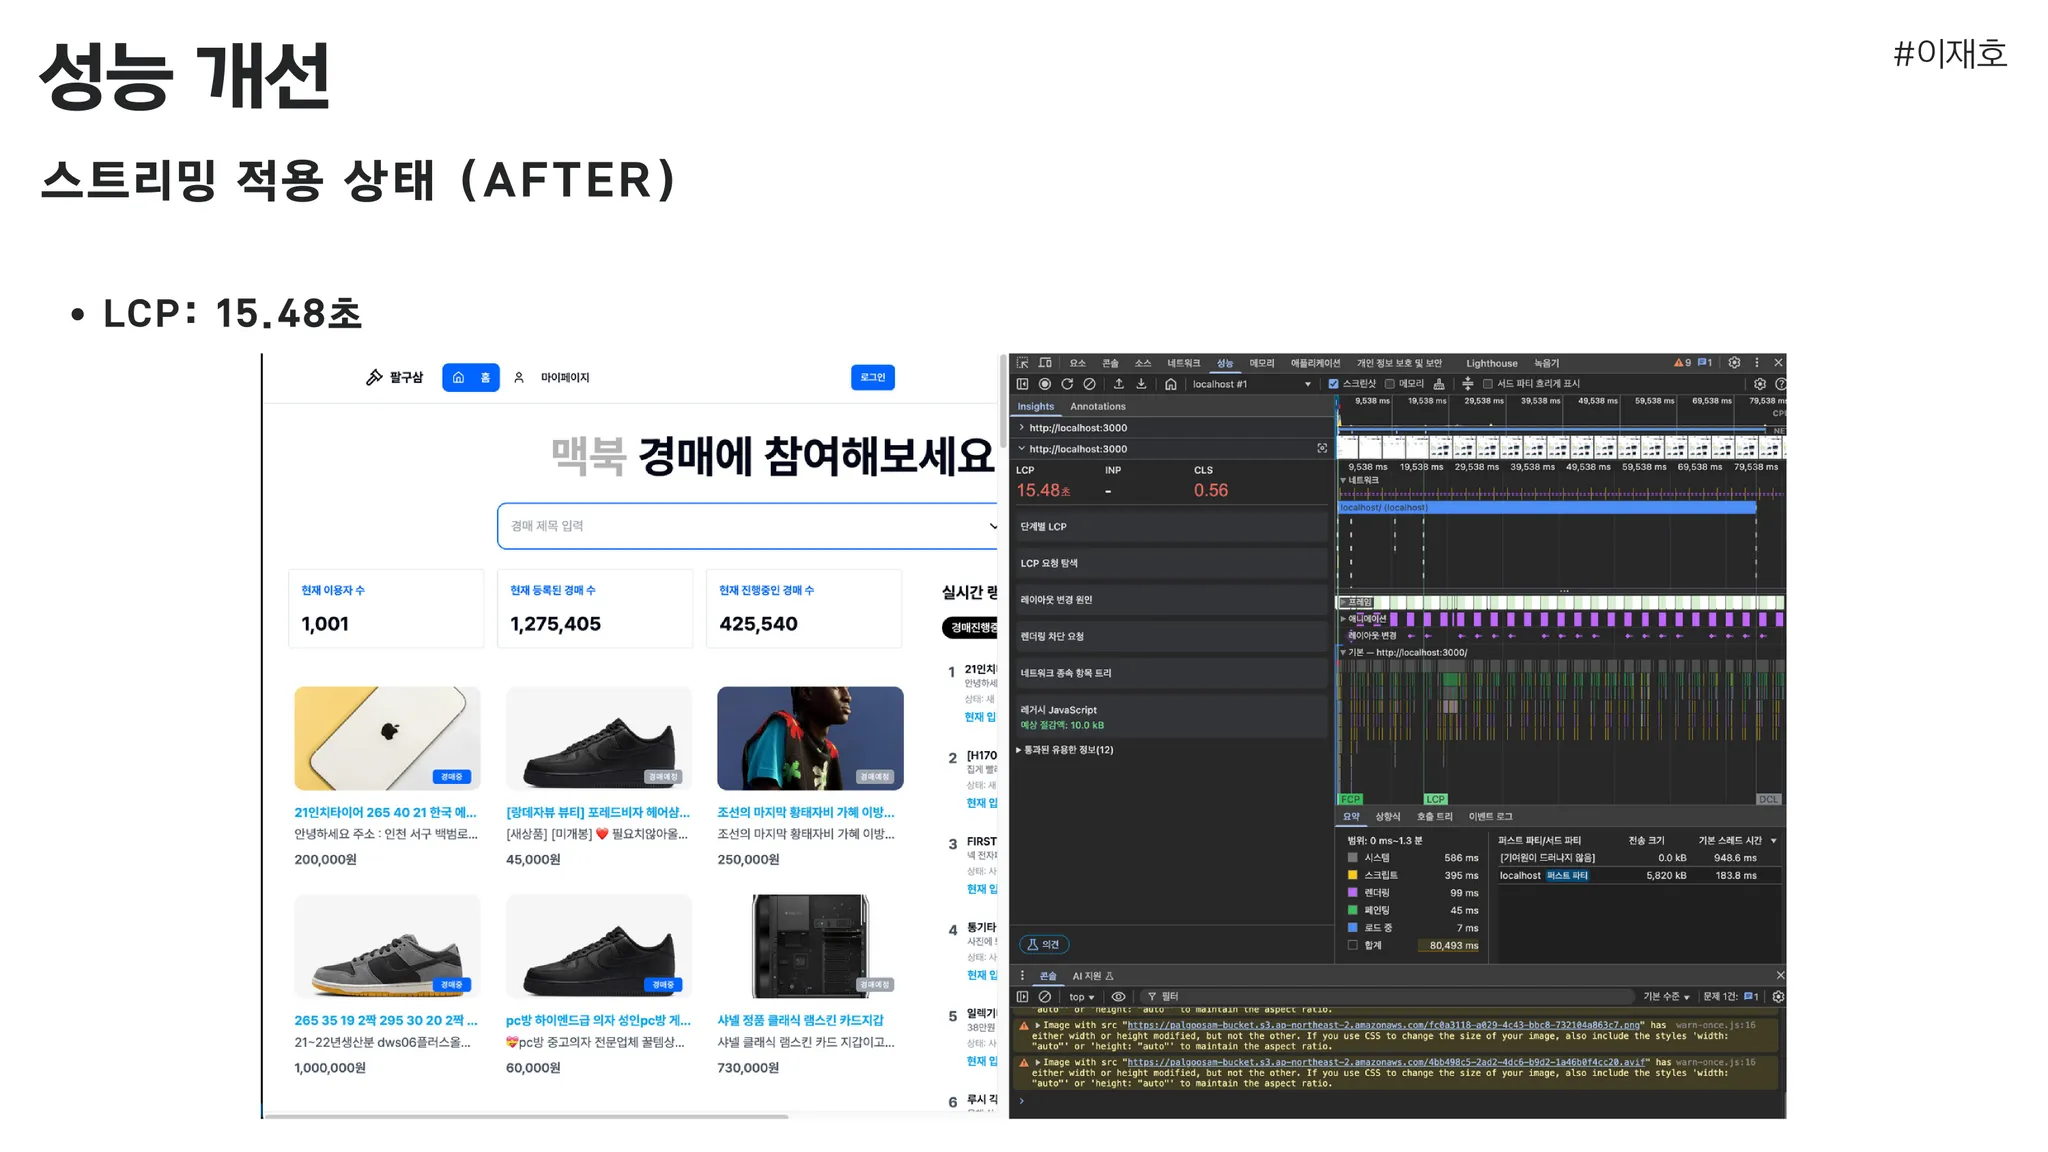The image size is (2048, 1152).
Task: Open the 레거시 JavaScript insight
Action: click(x=1171, y=716)
